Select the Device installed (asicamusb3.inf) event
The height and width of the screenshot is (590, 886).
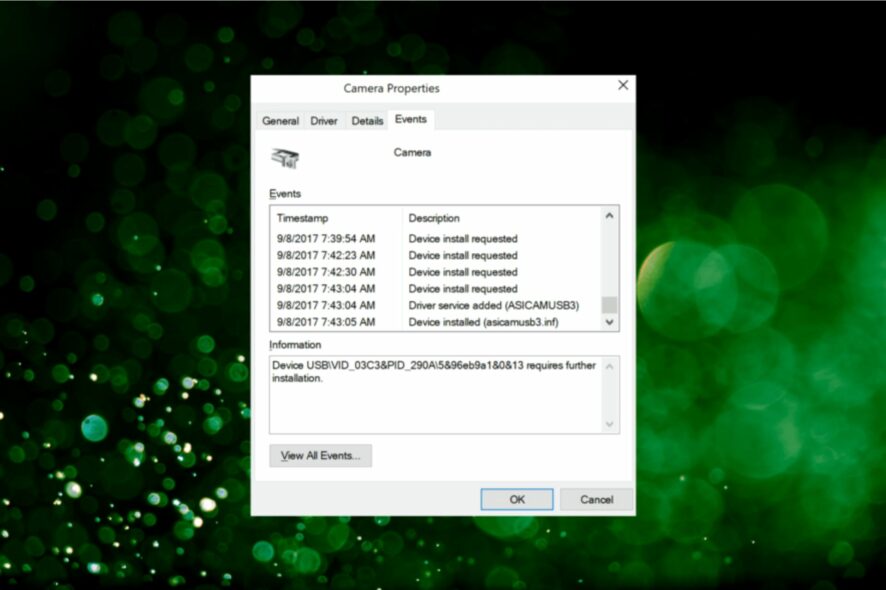(437, 322)
